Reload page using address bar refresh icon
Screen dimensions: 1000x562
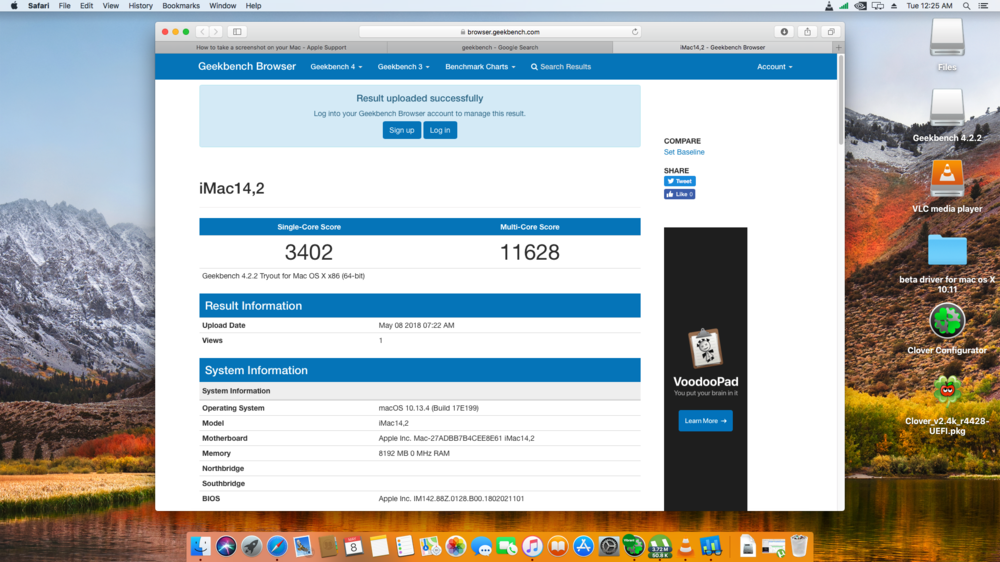click(634, 32)
